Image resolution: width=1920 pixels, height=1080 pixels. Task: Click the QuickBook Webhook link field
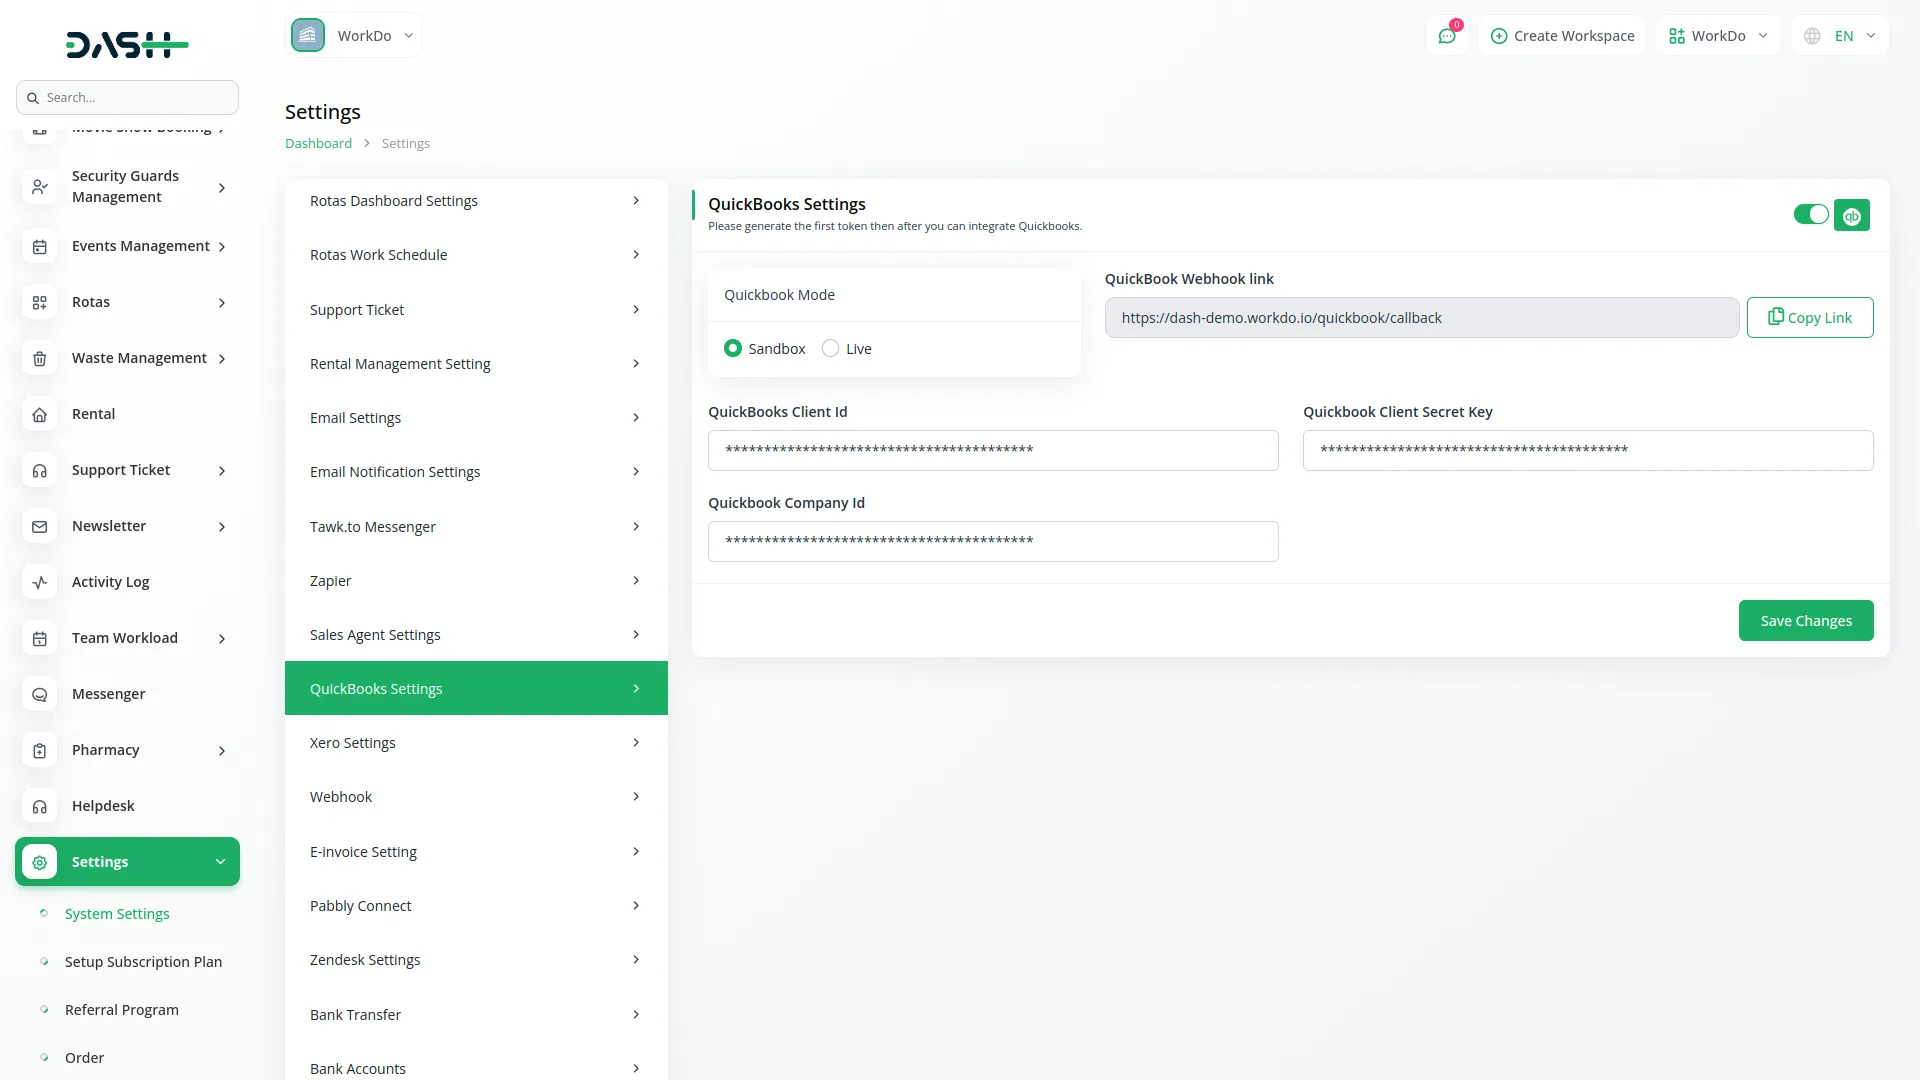click(x=1420, y=317)
